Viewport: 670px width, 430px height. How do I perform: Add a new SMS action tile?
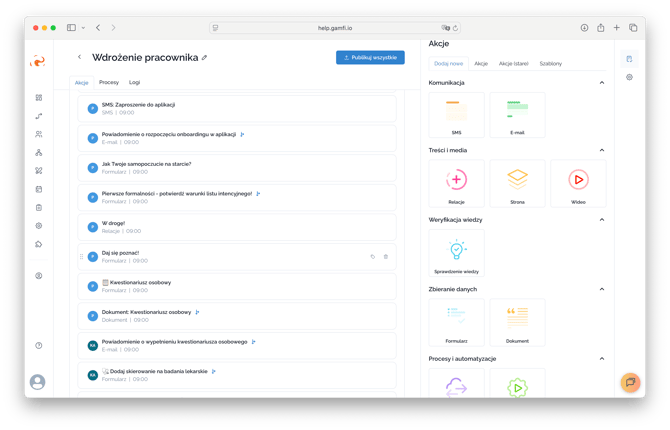pyautogui.click(x=456, y=115)
